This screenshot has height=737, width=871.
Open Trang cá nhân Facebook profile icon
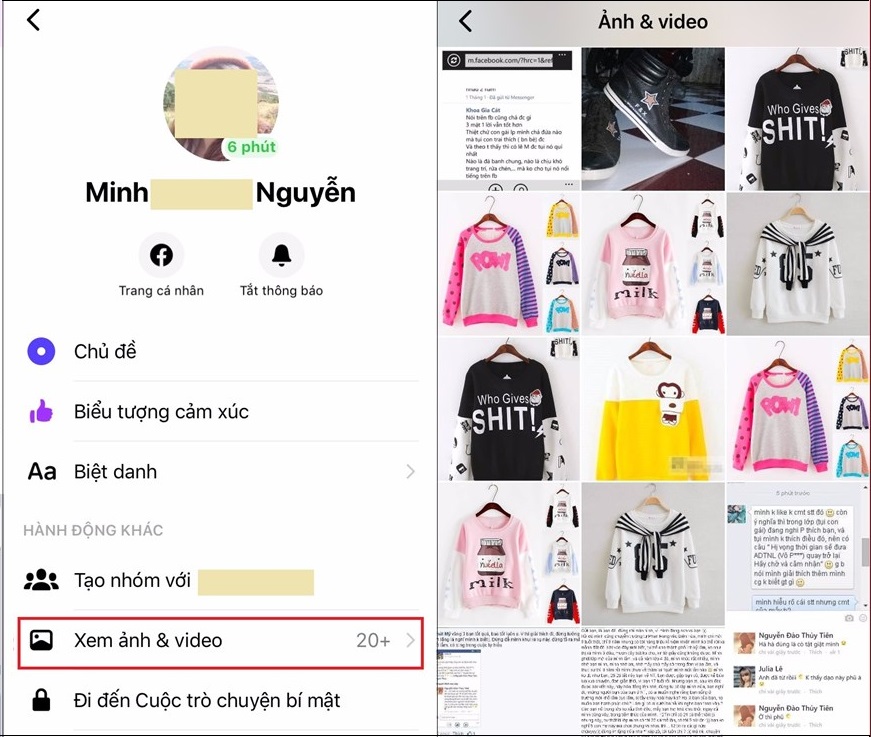pyautogui.click(x=161, y=255)
